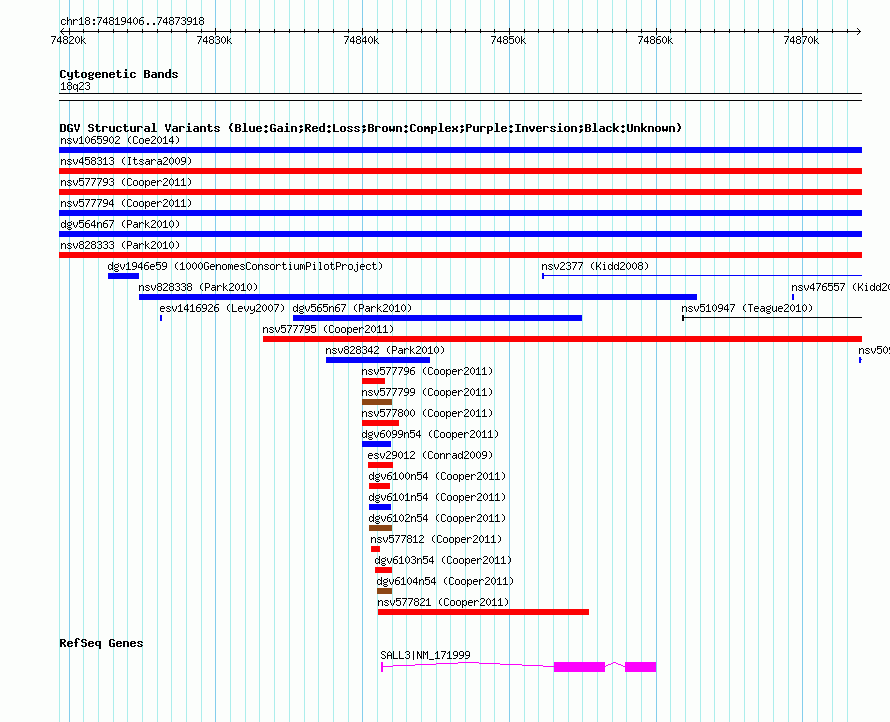Click dgv6100n54 (Cooper2011) label

point(437,476)
